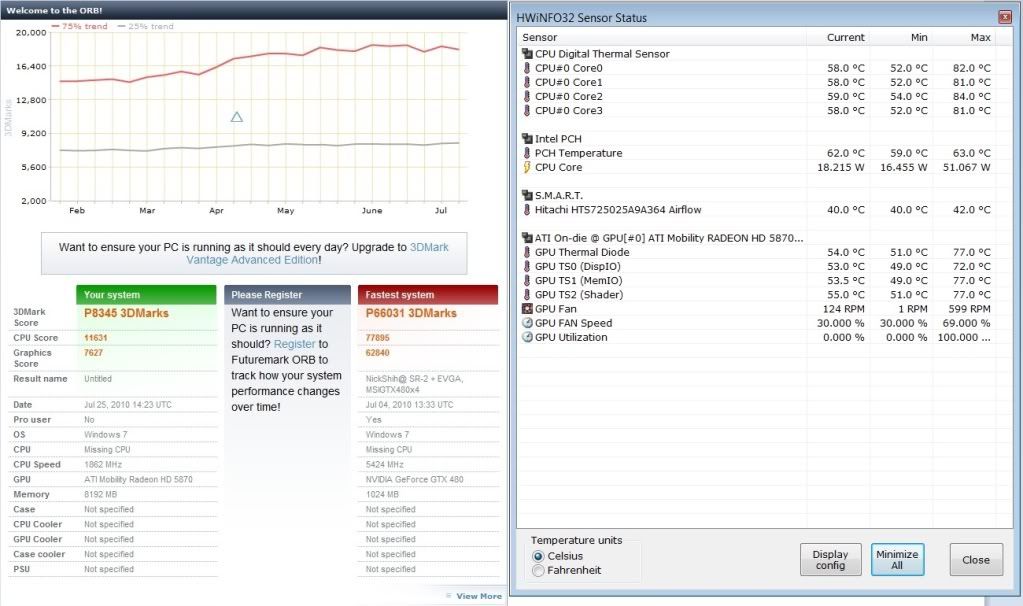The height and width of the screenshot is (606, 1023).
Task: Click the P66031 3DMarks score
Action: pyautogui.click(x=411, y=313)
